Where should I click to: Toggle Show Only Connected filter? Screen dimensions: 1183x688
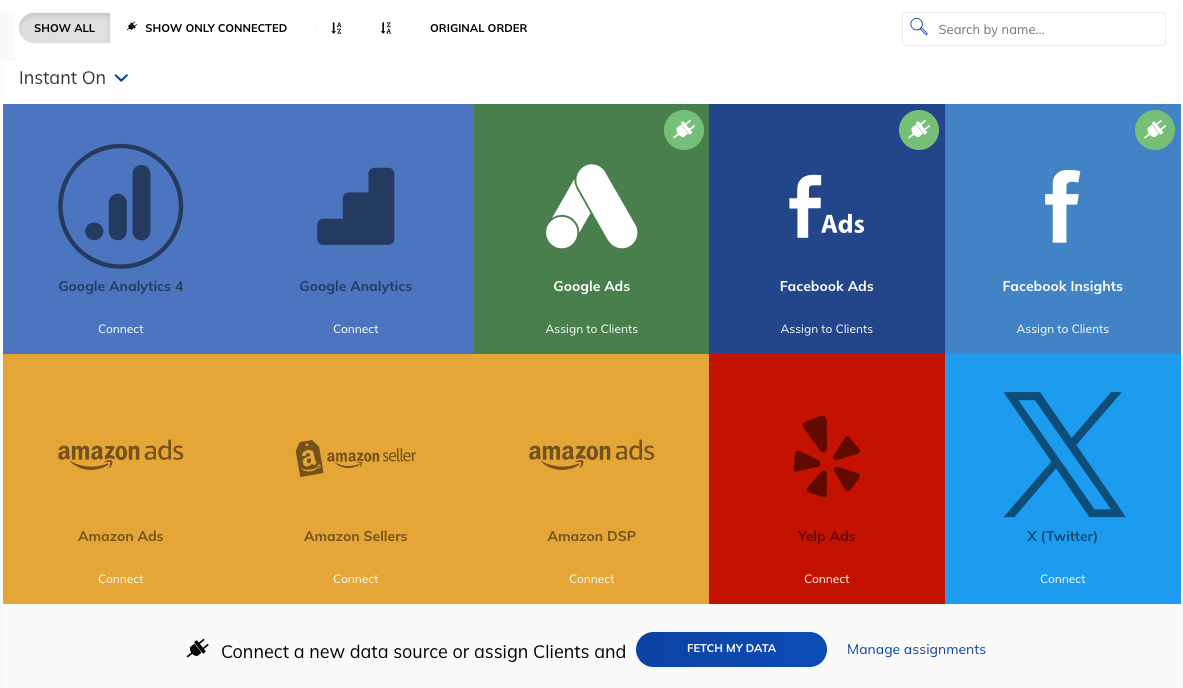point(206,28)
